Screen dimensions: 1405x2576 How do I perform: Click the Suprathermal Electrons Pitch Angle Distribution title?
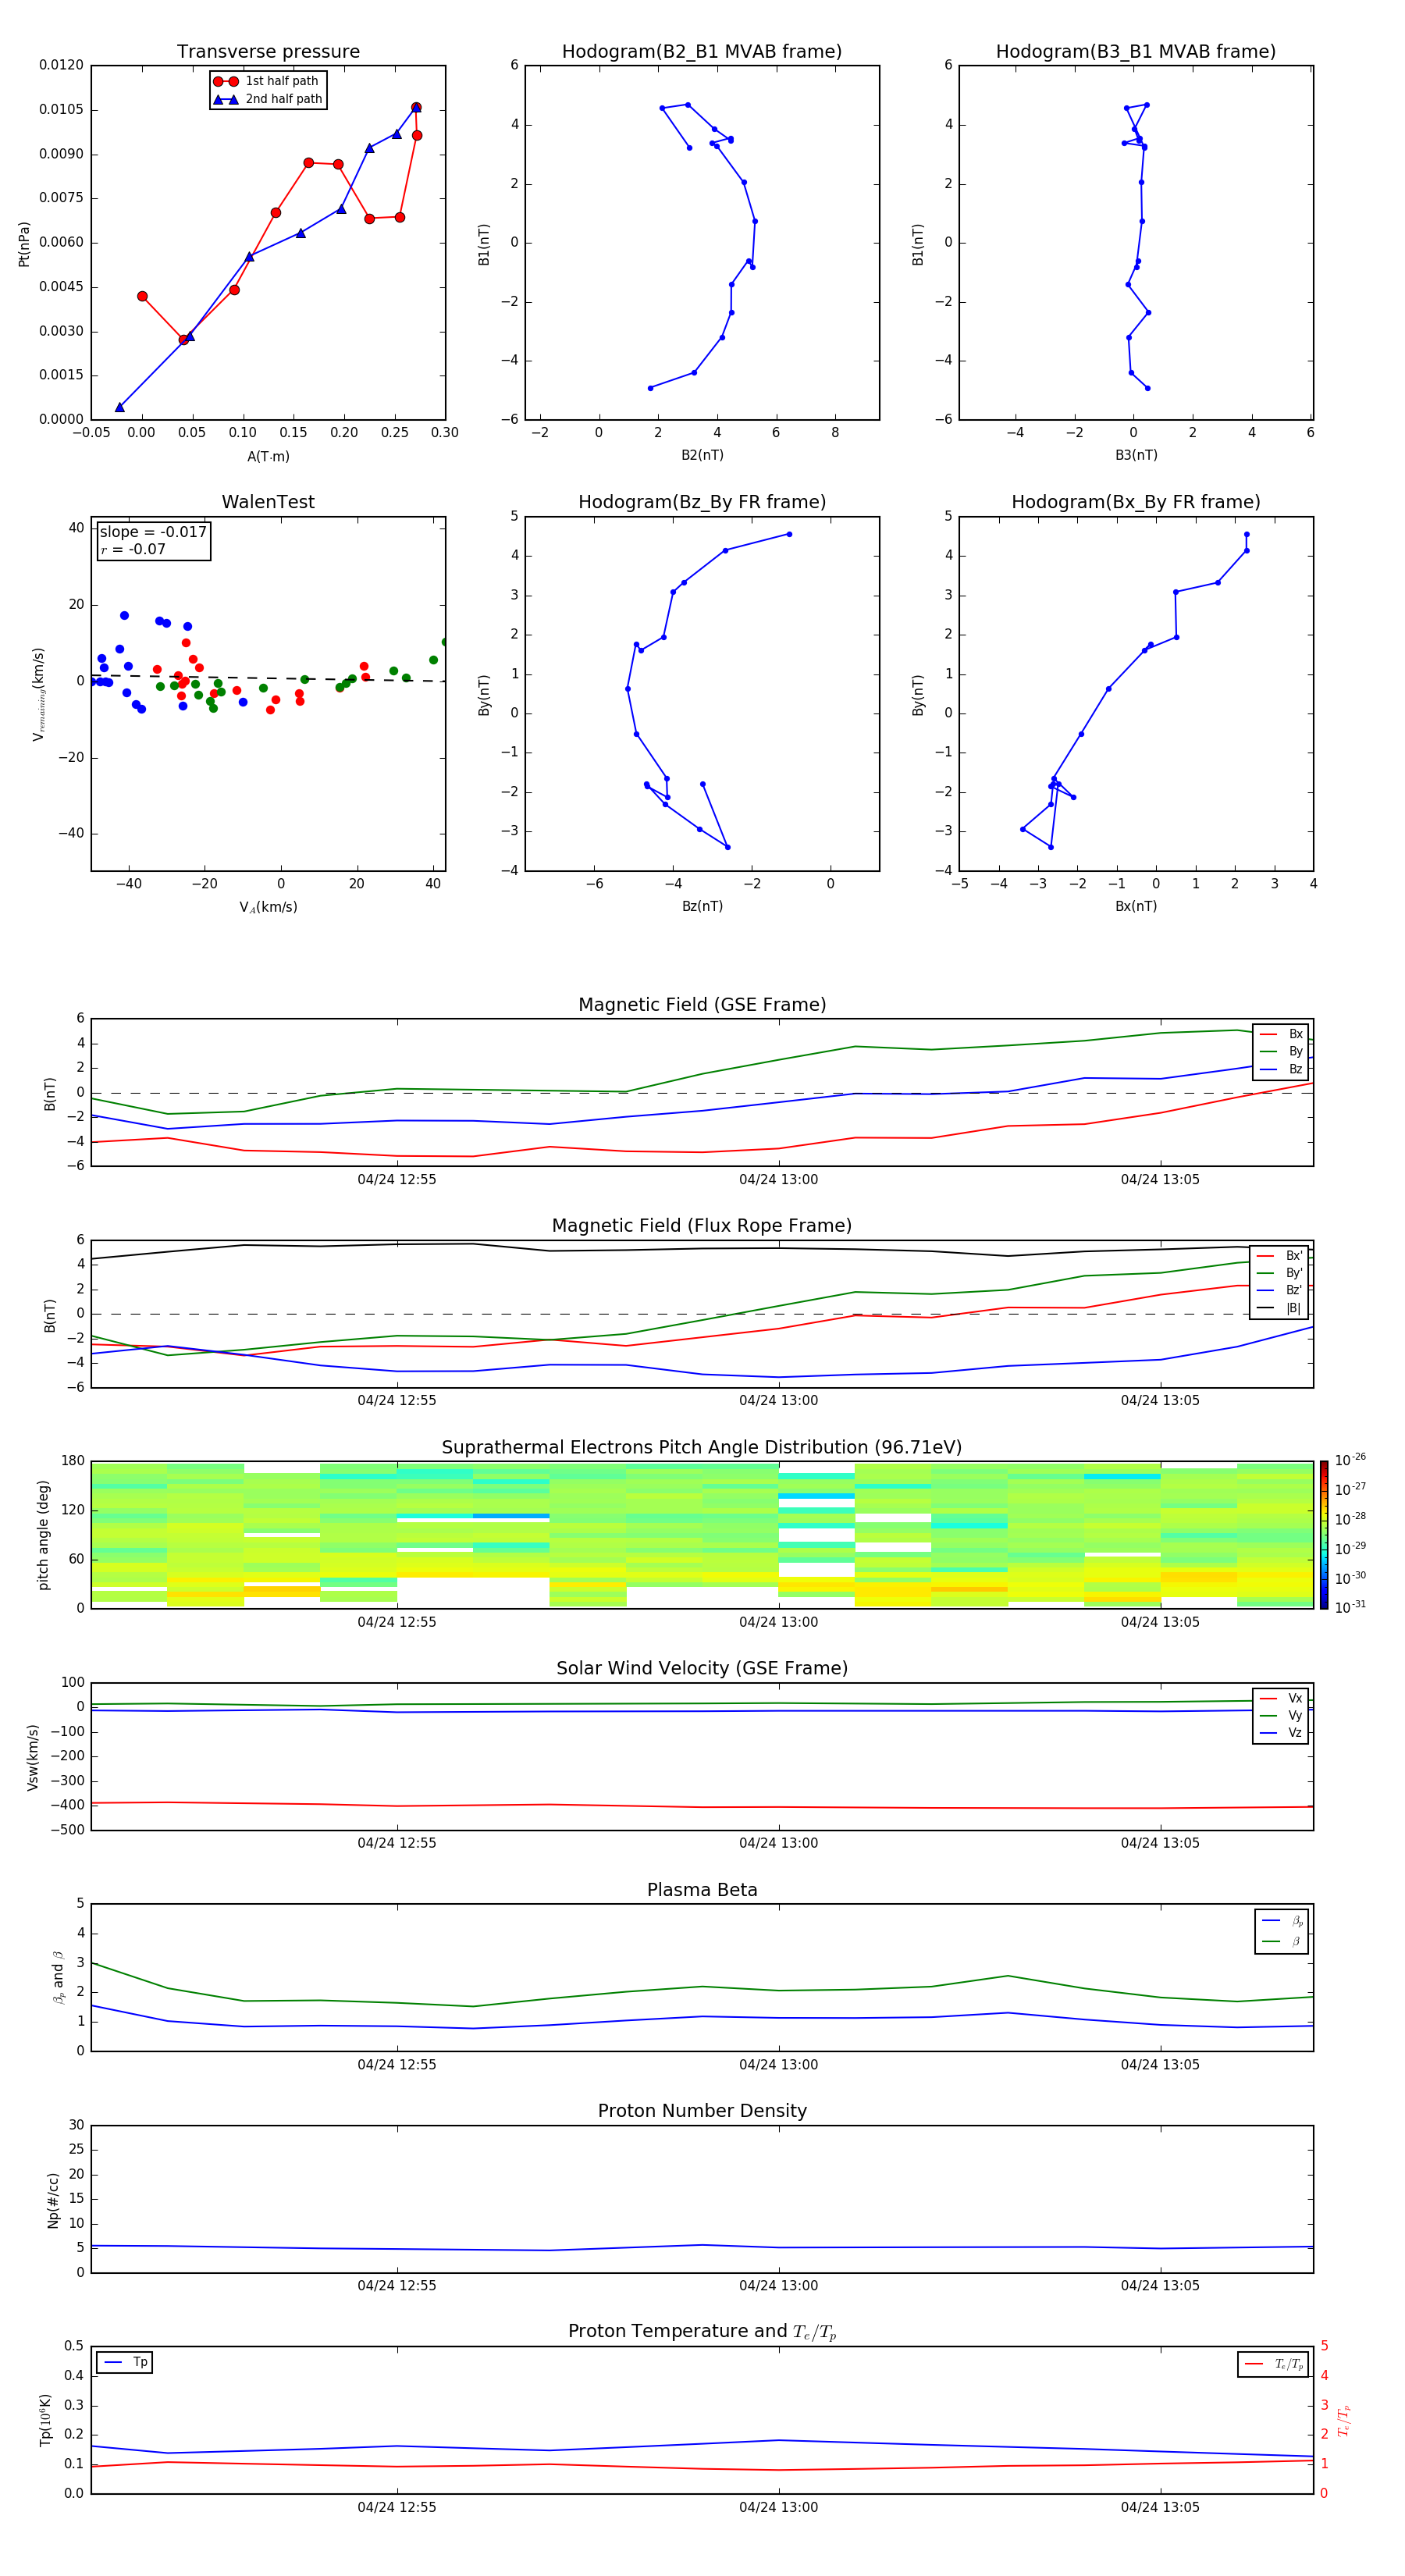click(x=702, y=1448)
